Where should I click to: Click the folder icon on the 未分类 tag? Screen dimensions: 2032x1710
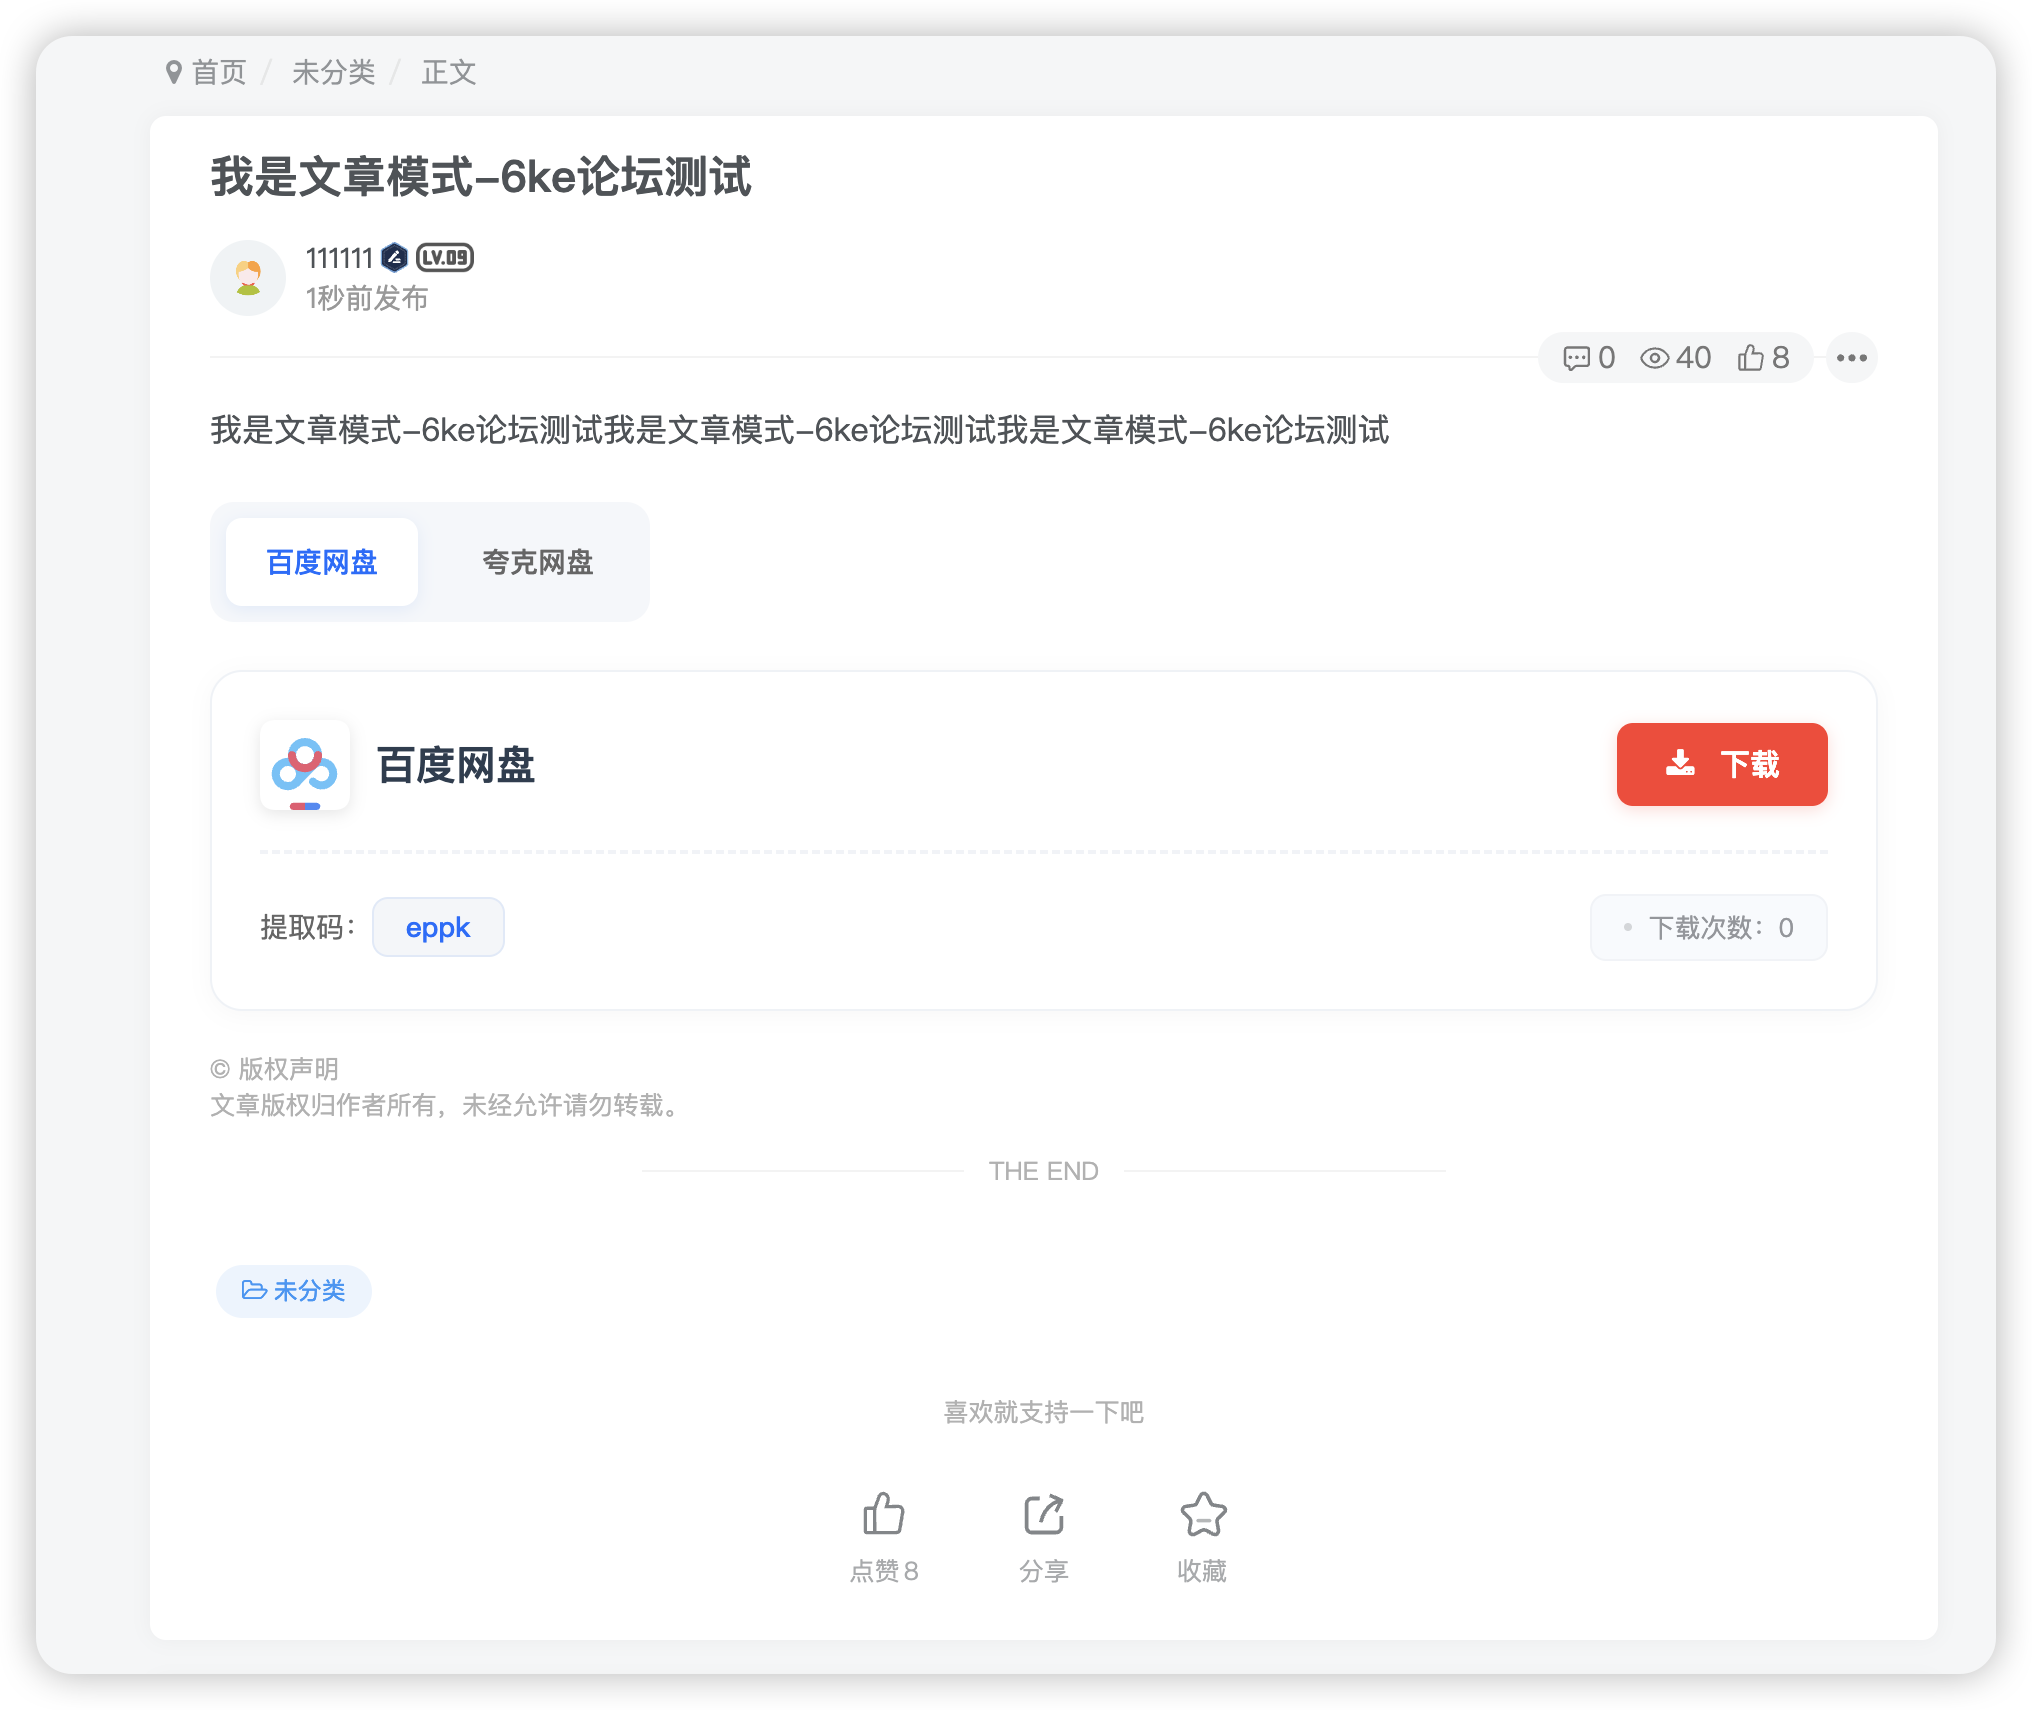[x=252, y=1291]
